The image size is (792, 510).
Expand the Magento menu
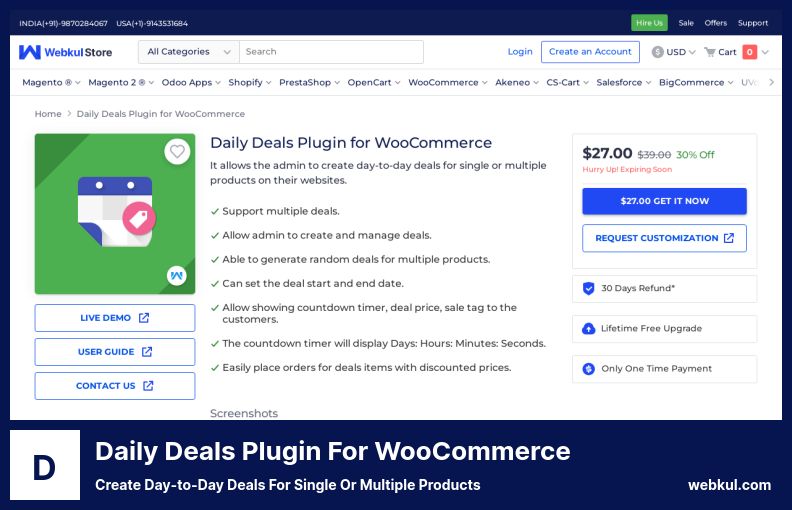point(51,82)
